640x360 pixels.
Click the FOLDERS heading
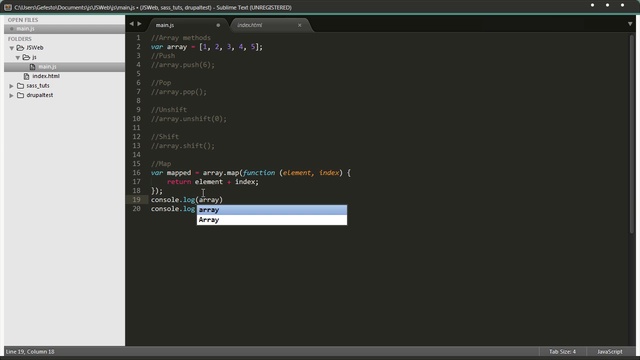coord(20,39)
